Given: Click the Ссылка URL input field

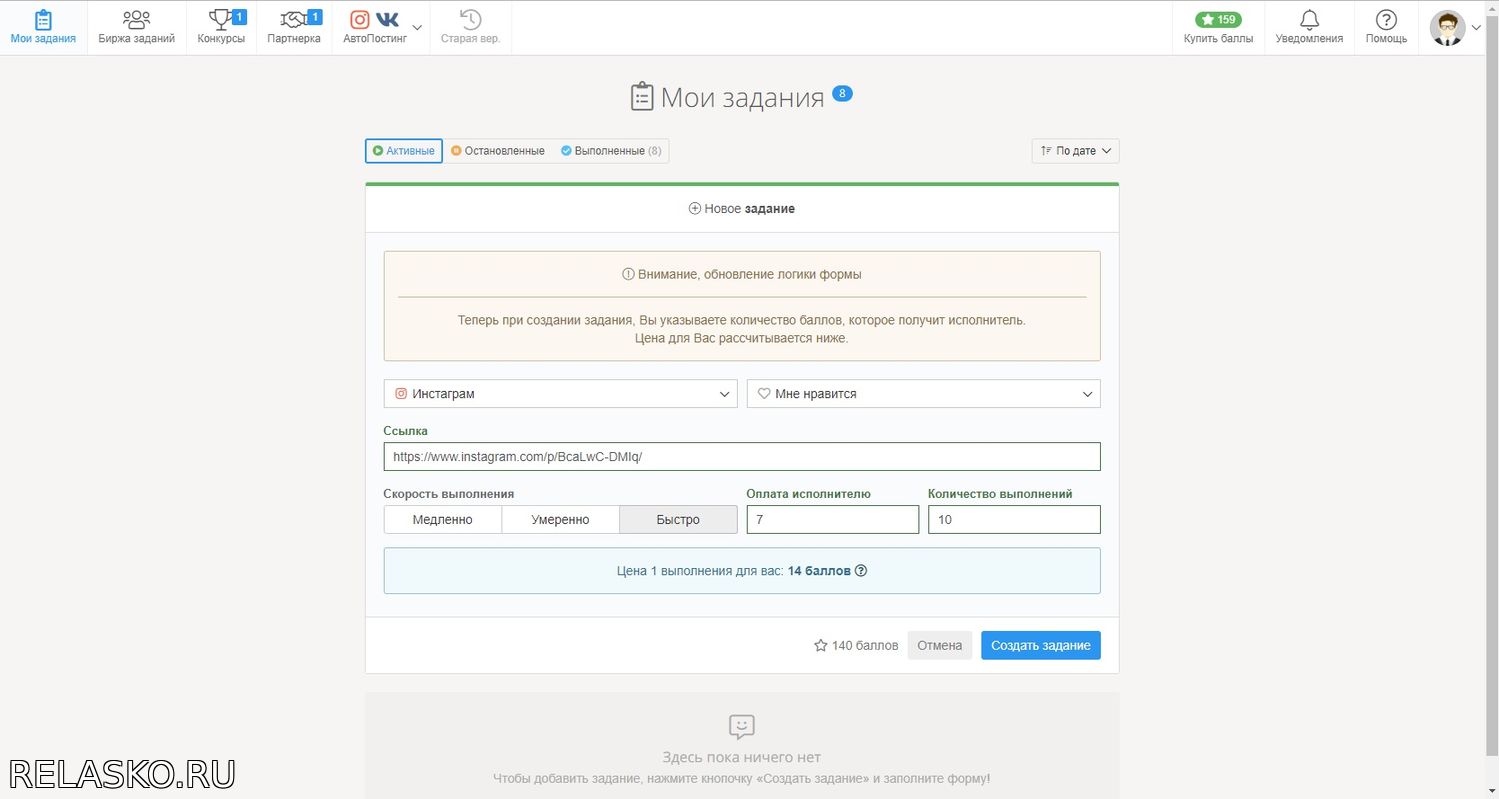Looking at the screenshot, I should (x=741, y=457).
